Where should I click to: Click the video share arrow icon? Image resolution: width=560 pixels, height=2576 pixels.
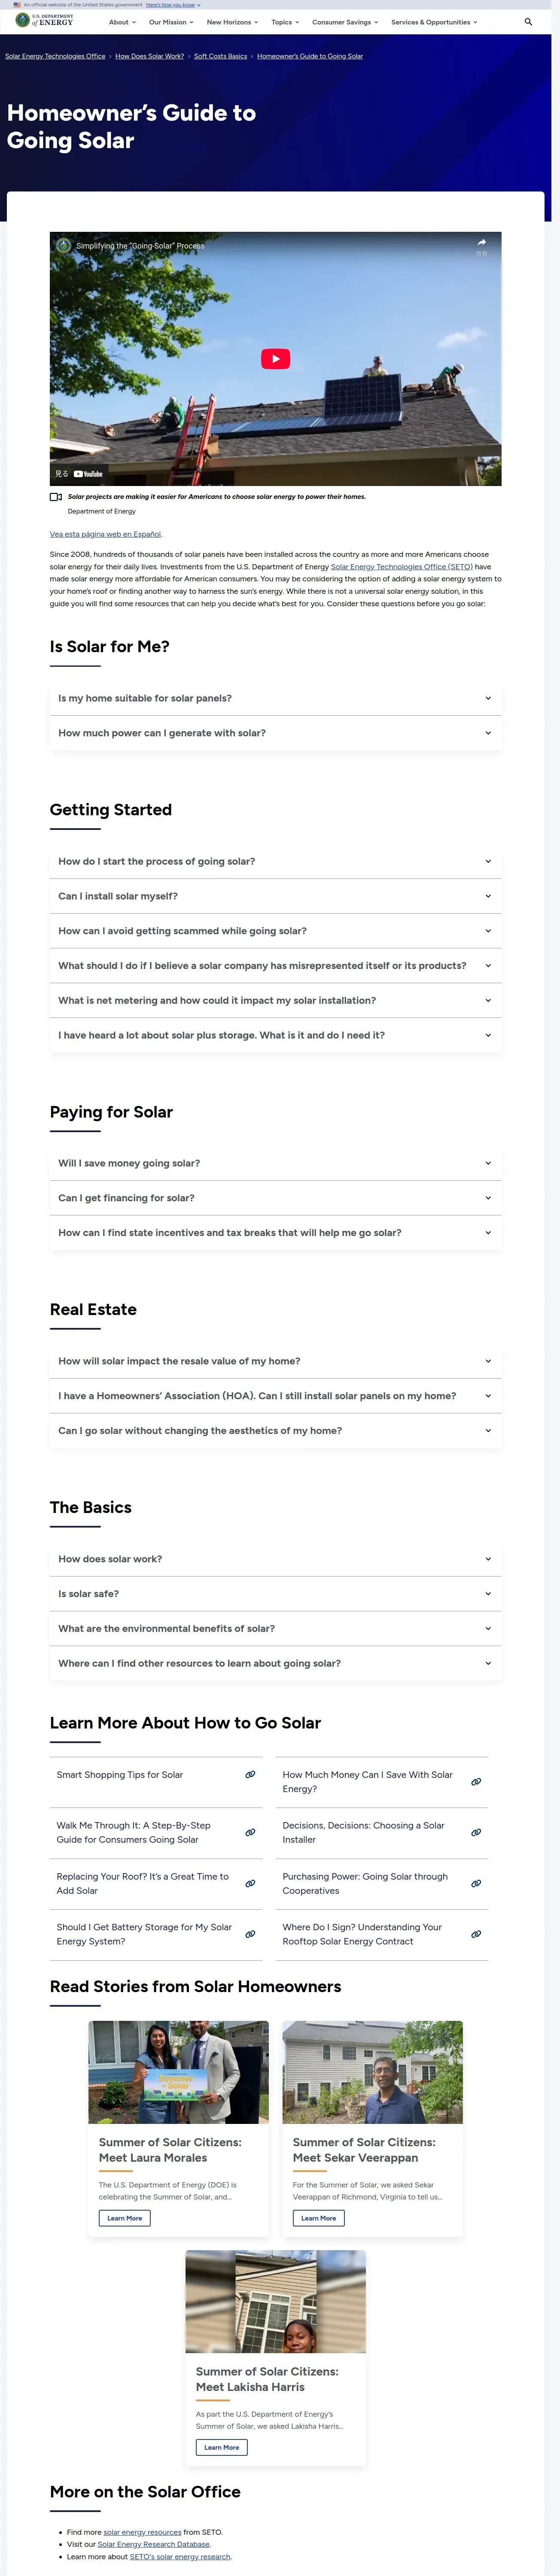coord(481,243)
